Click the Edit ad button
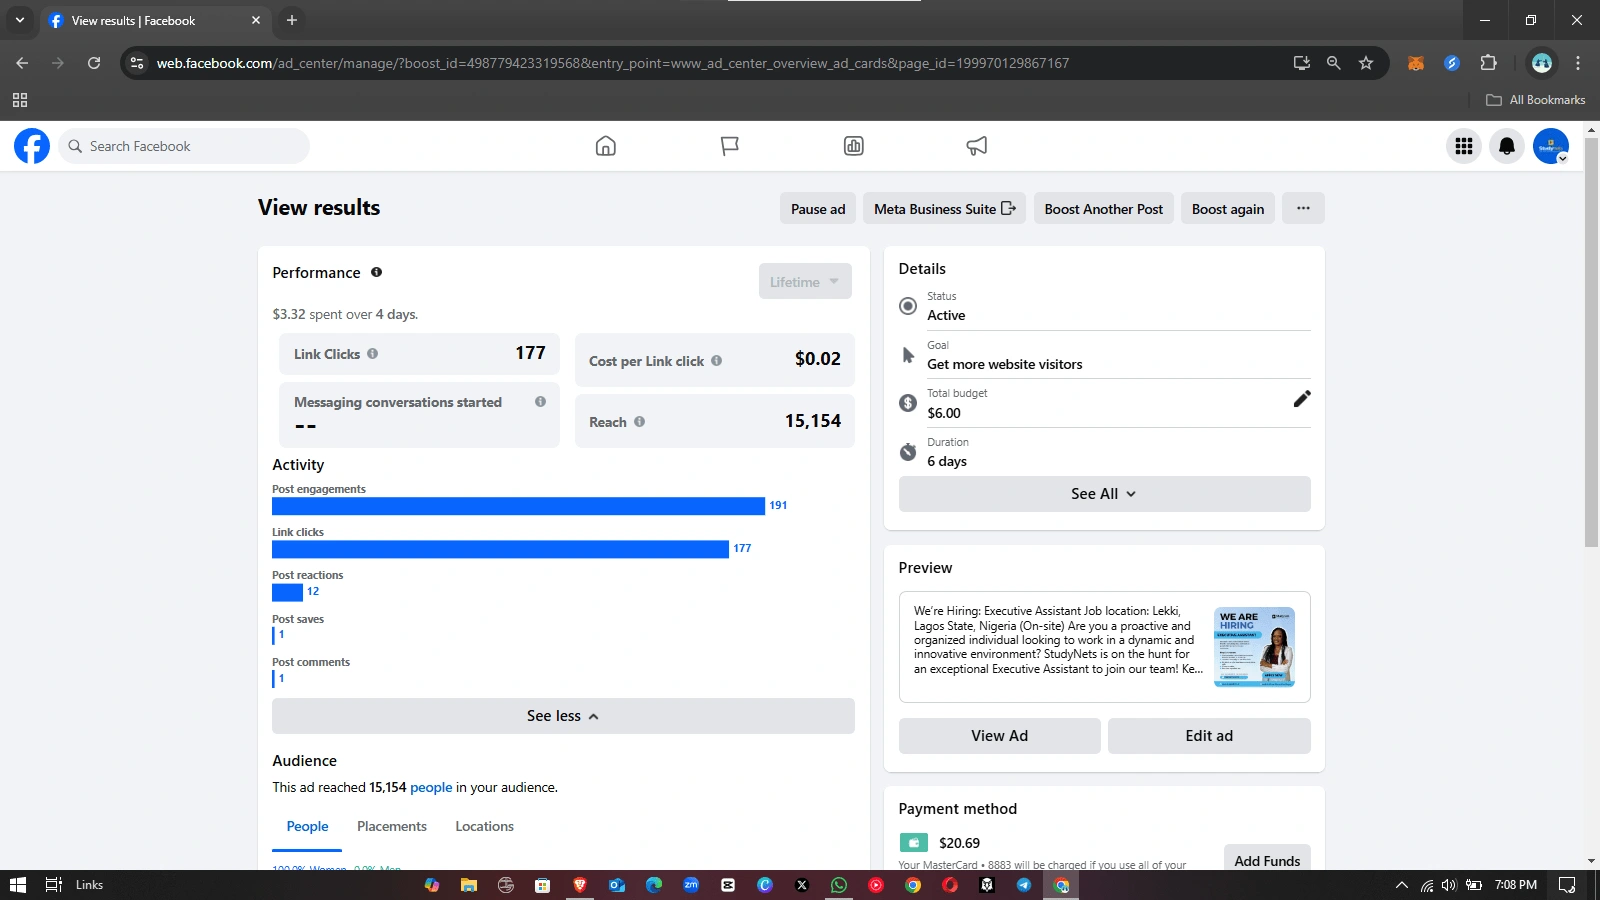 (1209, 736)
